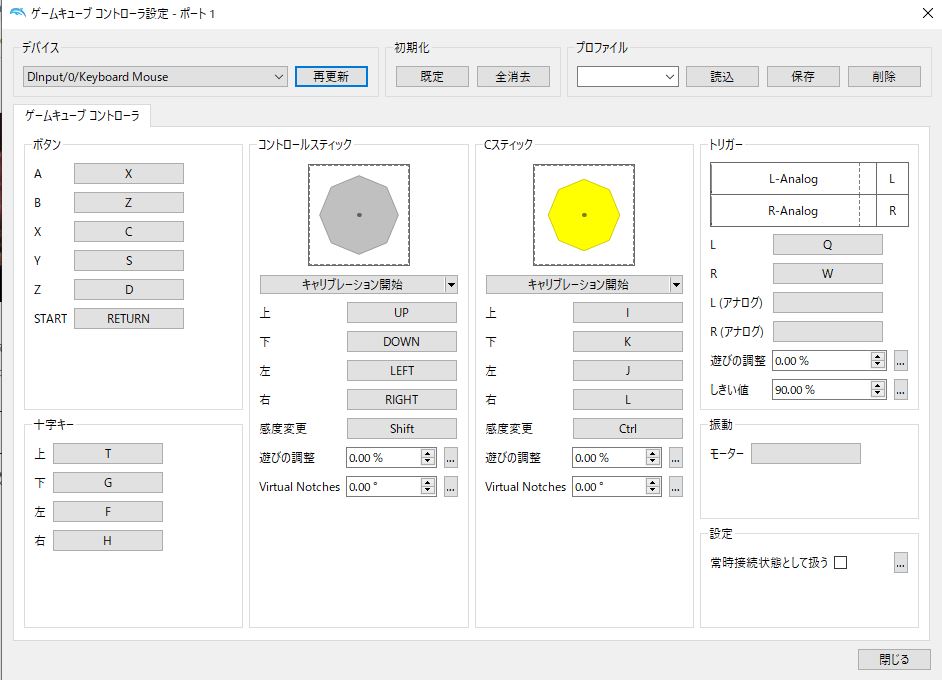This screenshot has height=680, width=942.
Task: Expand the profile name combo box
Action: click(627, 77)
